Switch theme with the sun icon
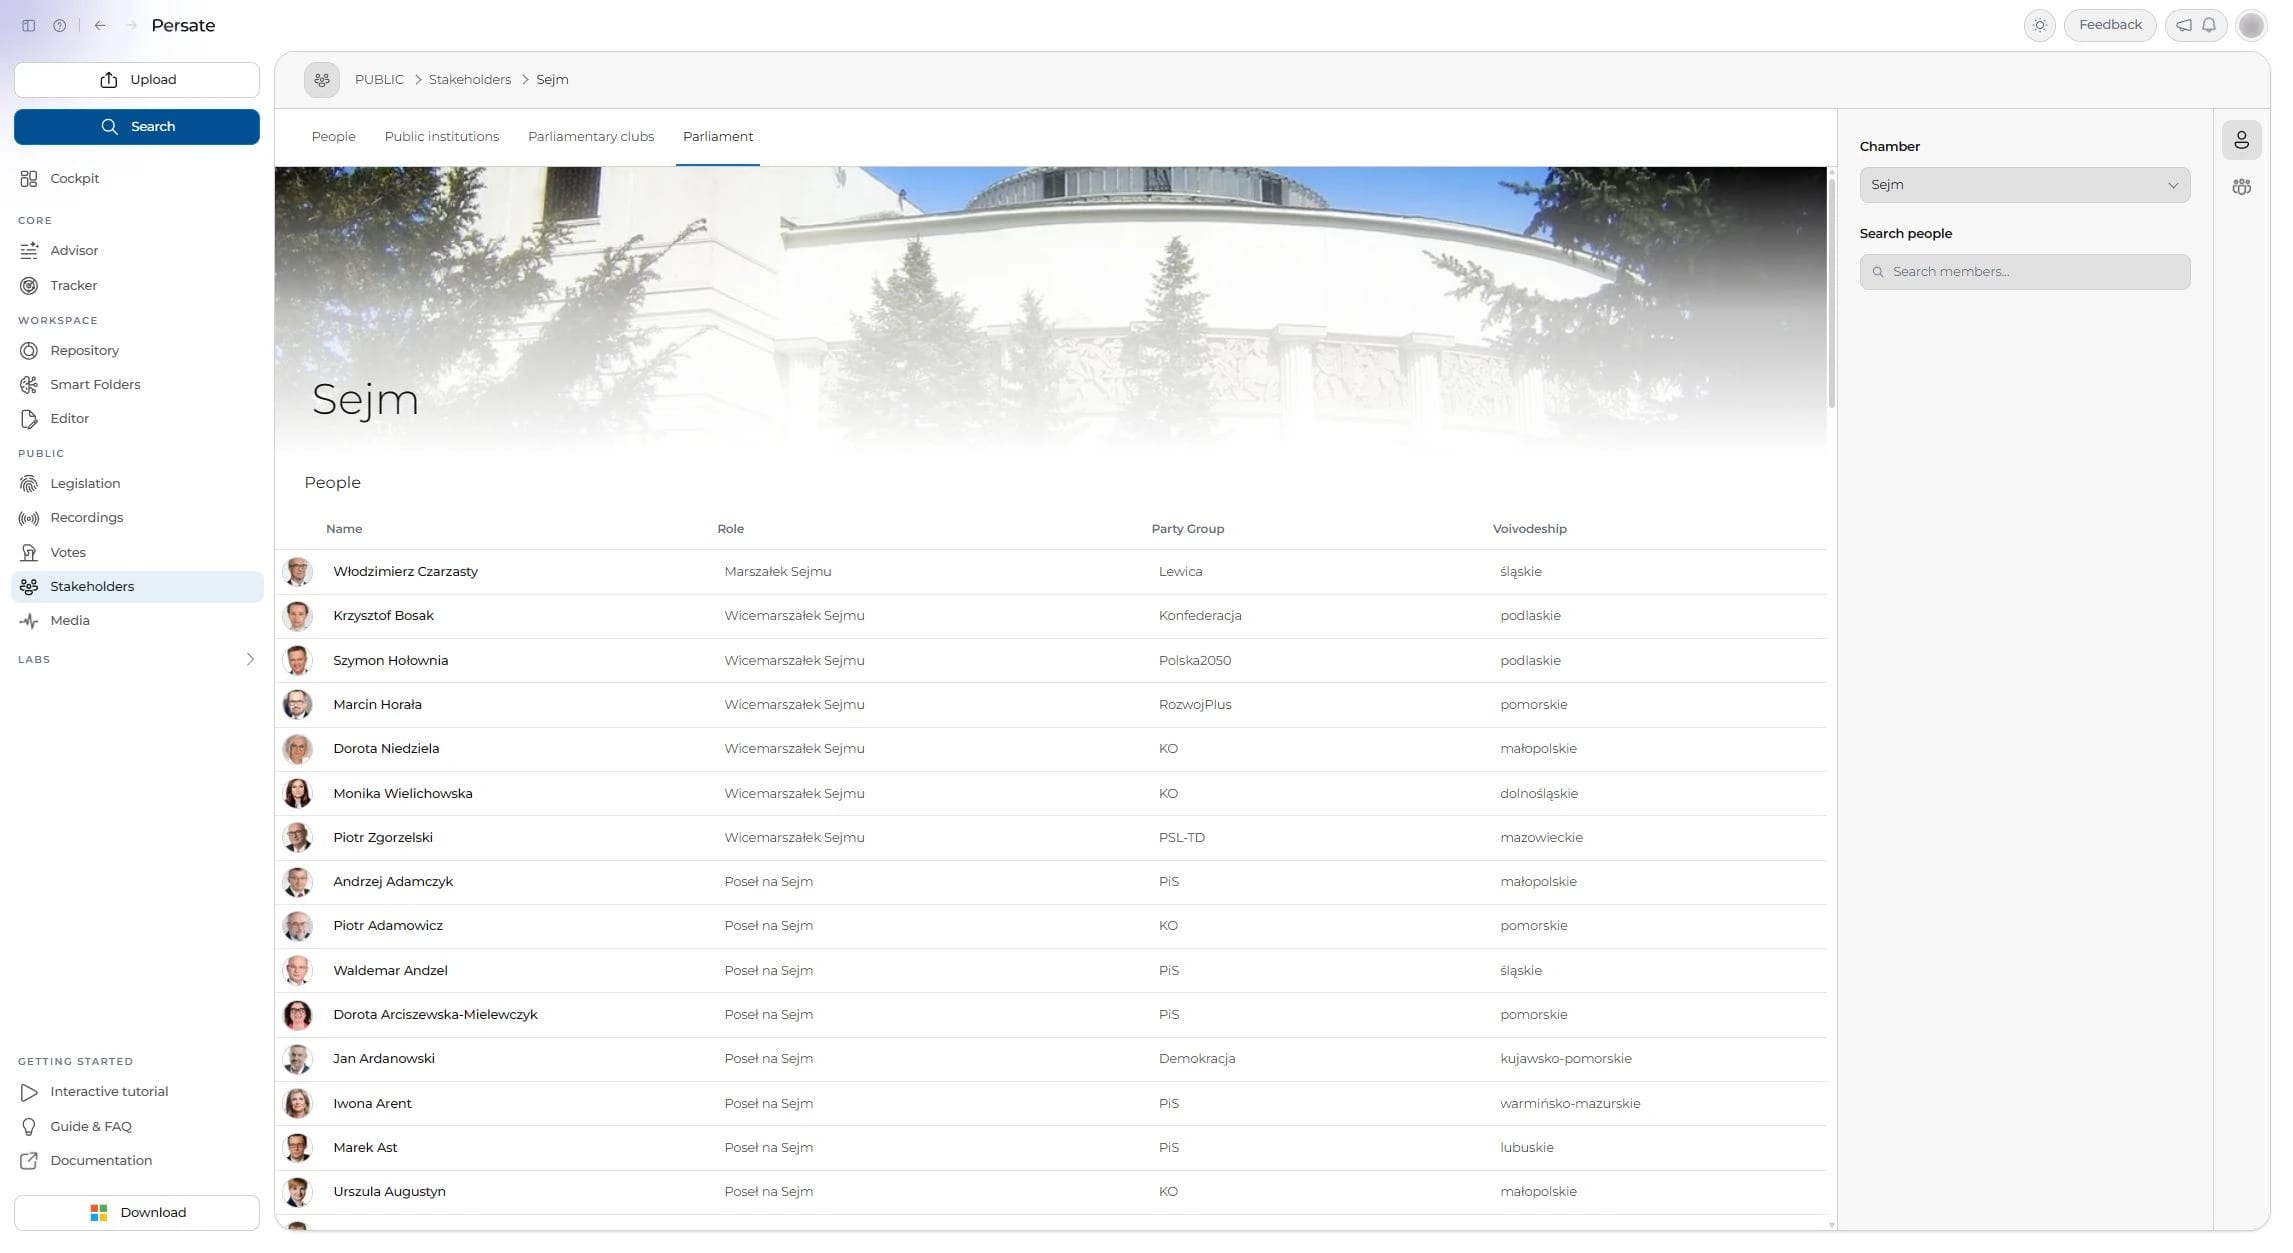Viewport: 2293px width, 1253px height. 2040,26
